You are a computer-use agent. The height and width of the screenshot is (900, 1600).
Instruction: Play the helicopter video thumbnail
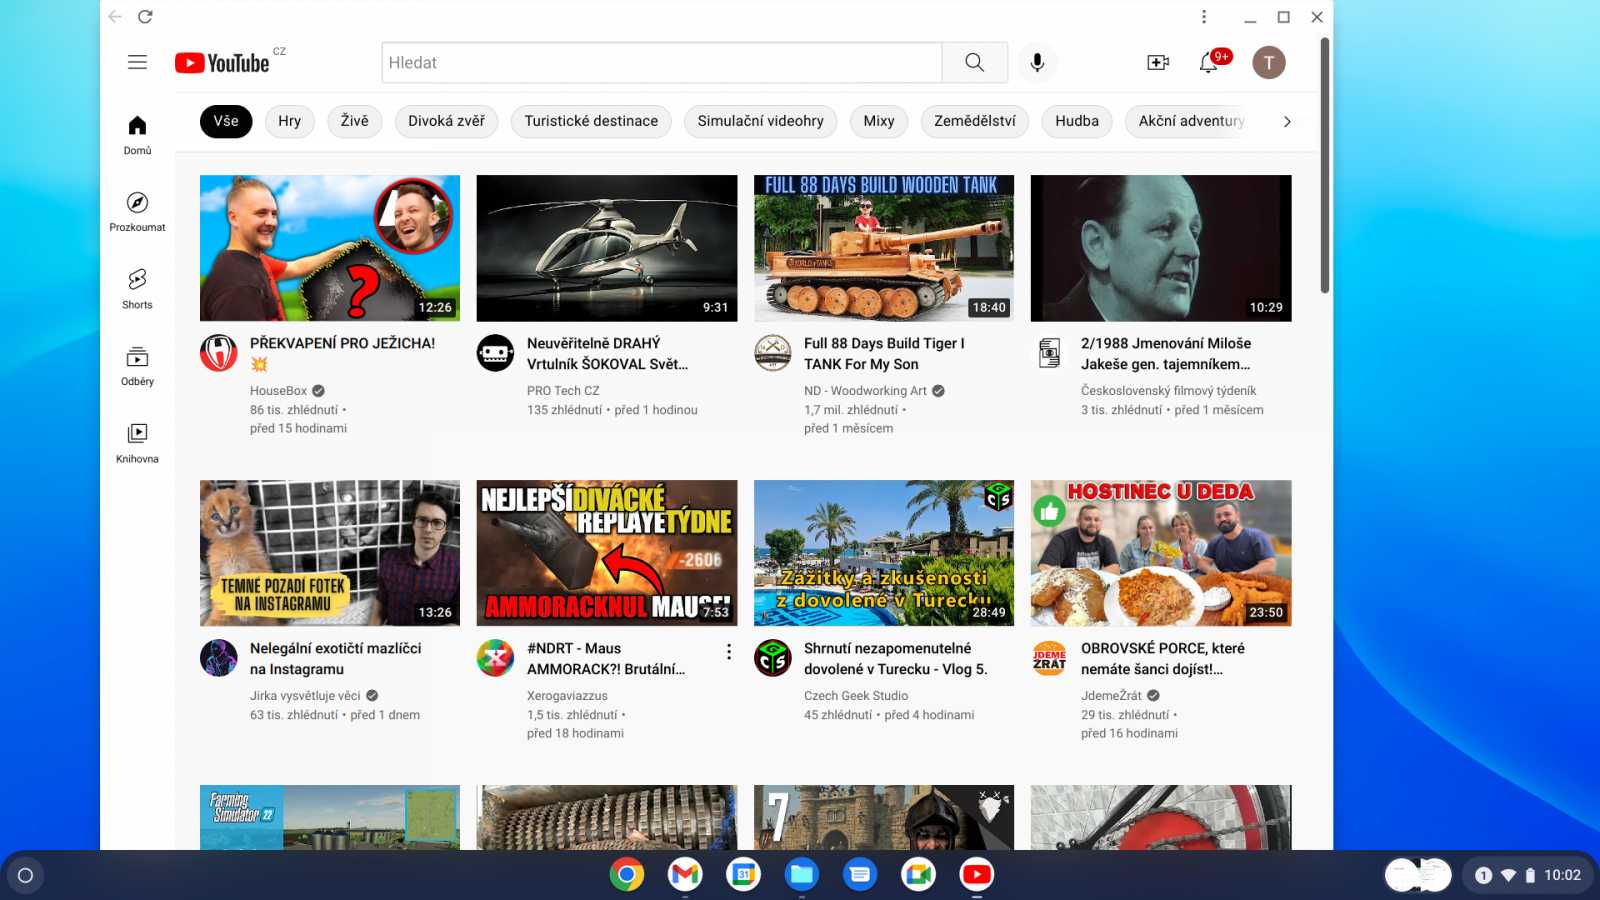pyautogui.click(x=607, y=248)
